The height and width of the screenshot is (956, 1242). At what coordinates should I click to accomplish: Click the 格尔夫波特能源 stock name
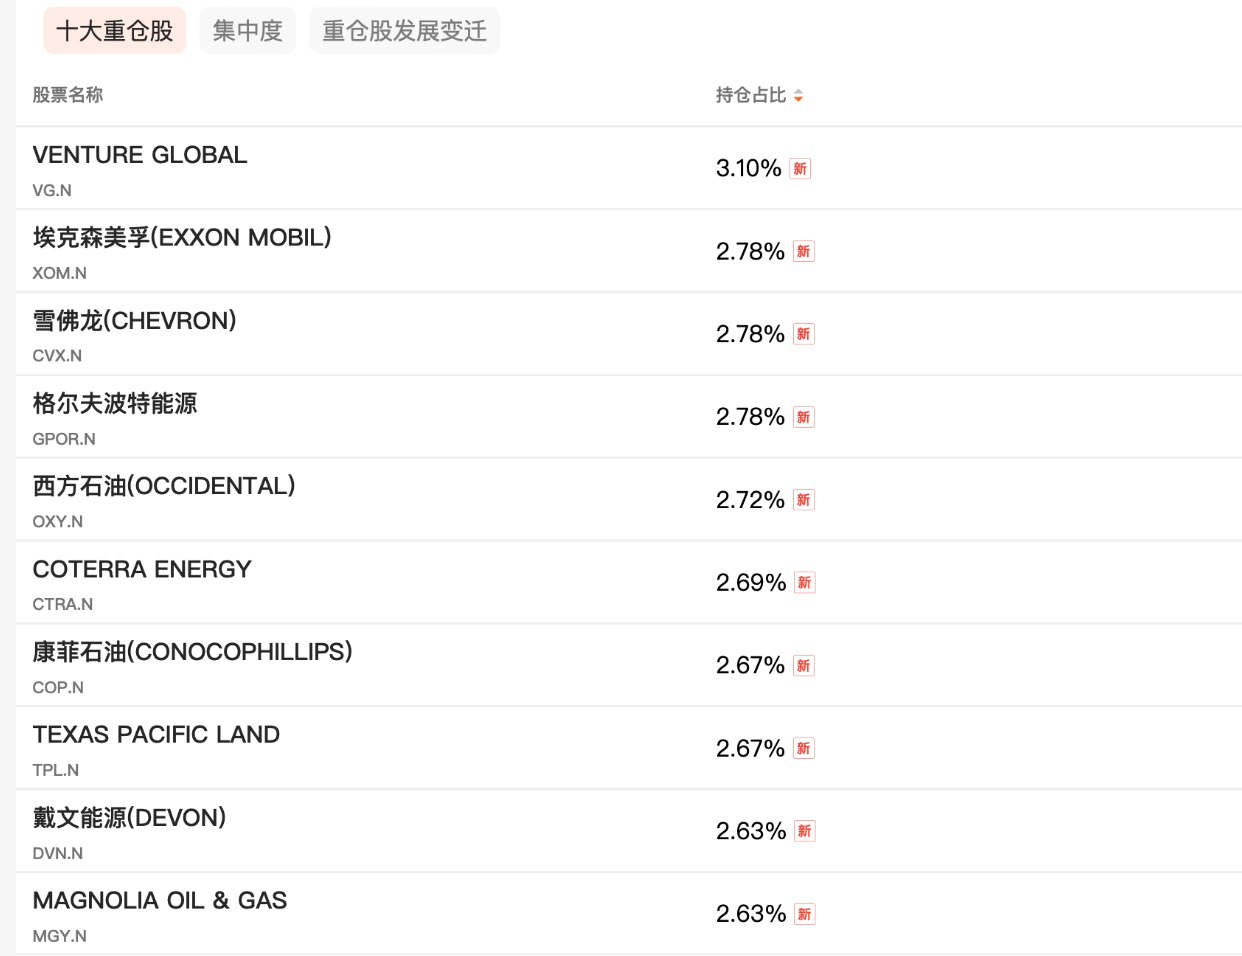click(113, 403)
